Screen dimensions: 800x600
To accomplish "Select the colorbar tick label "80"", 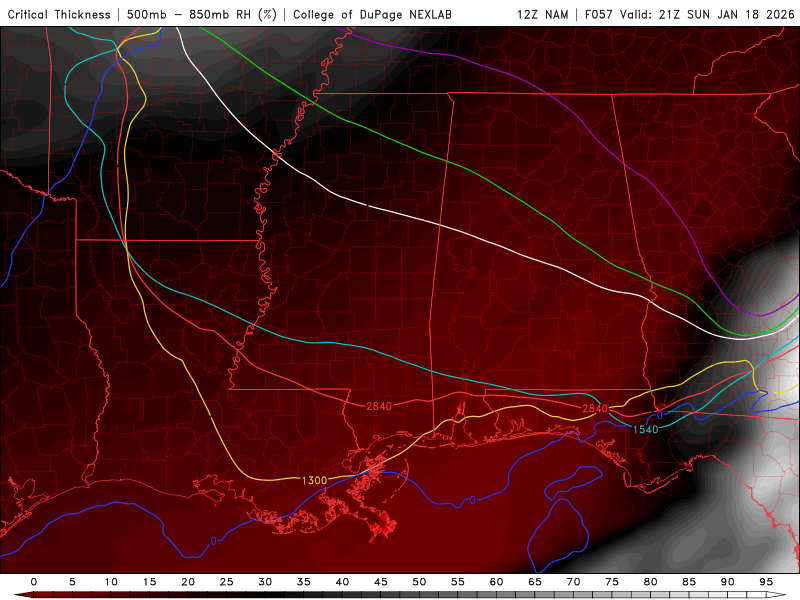I will (651, 582).
